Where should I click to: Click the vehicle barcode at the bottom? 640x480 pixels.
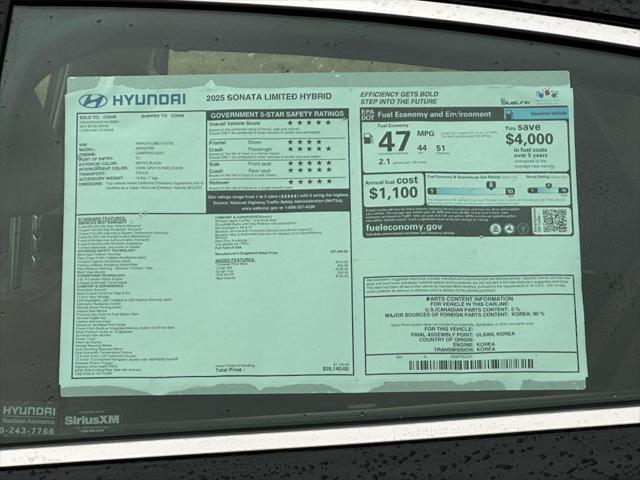[x=471, y=364]
